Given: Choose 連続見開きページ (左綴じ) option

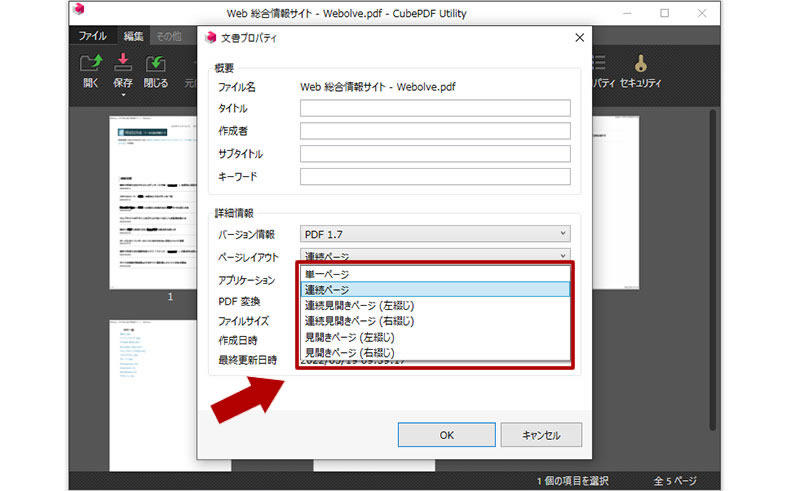Looking at the screenshot, I should 435,305.
